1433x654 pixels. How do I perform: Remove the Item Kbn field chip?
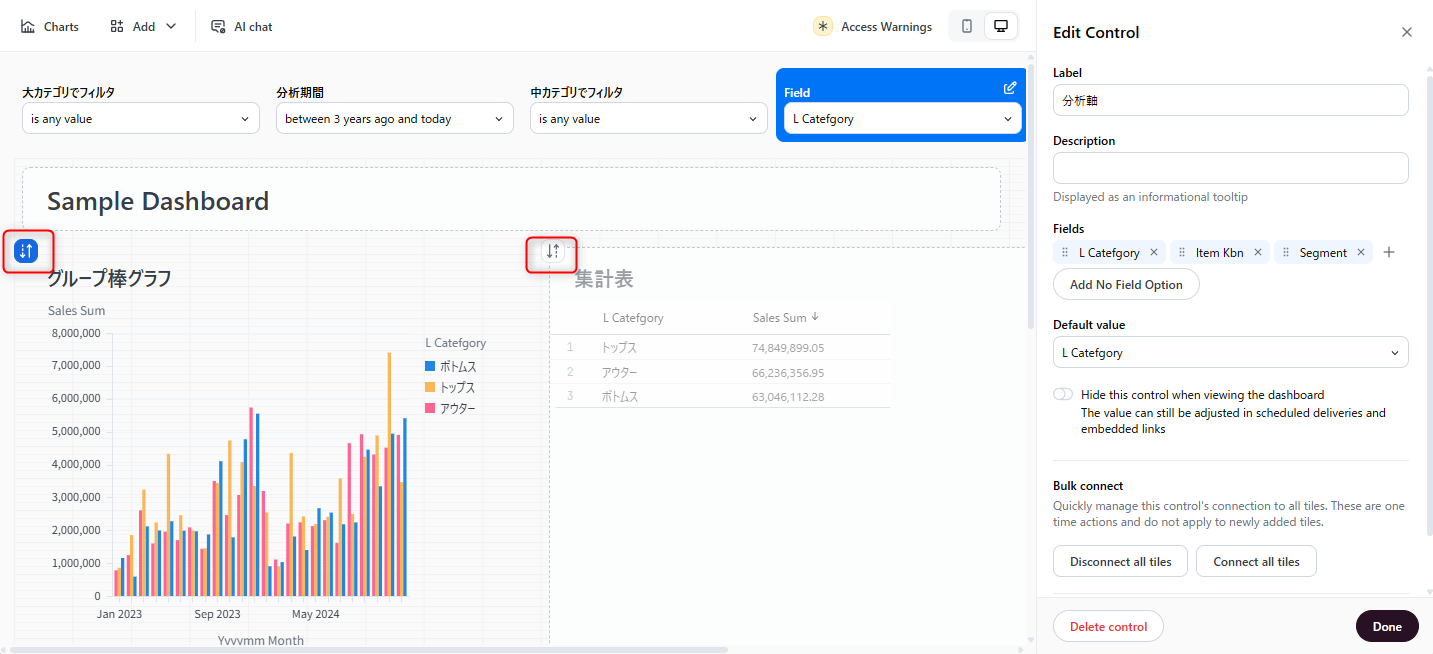pyautogui.click(x=1258, y=253)
